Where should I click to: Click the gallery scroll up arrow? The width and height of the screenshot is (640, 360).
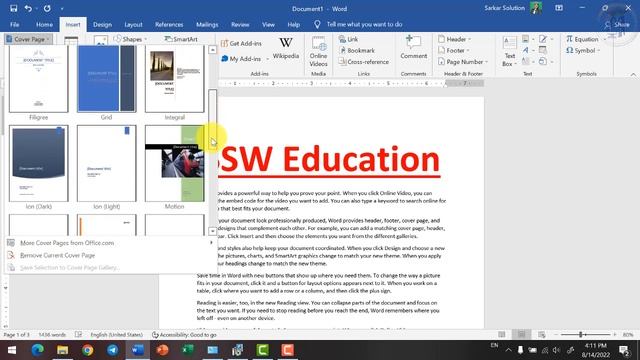coord(213,50)
